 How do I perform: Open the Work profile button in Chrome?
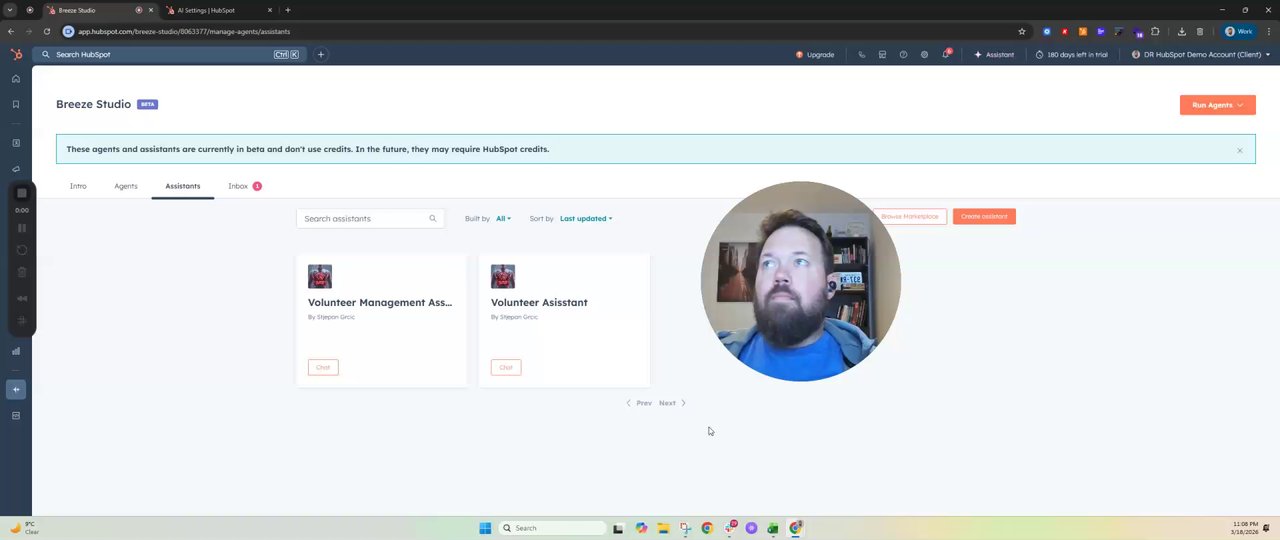pos(1239,31)
